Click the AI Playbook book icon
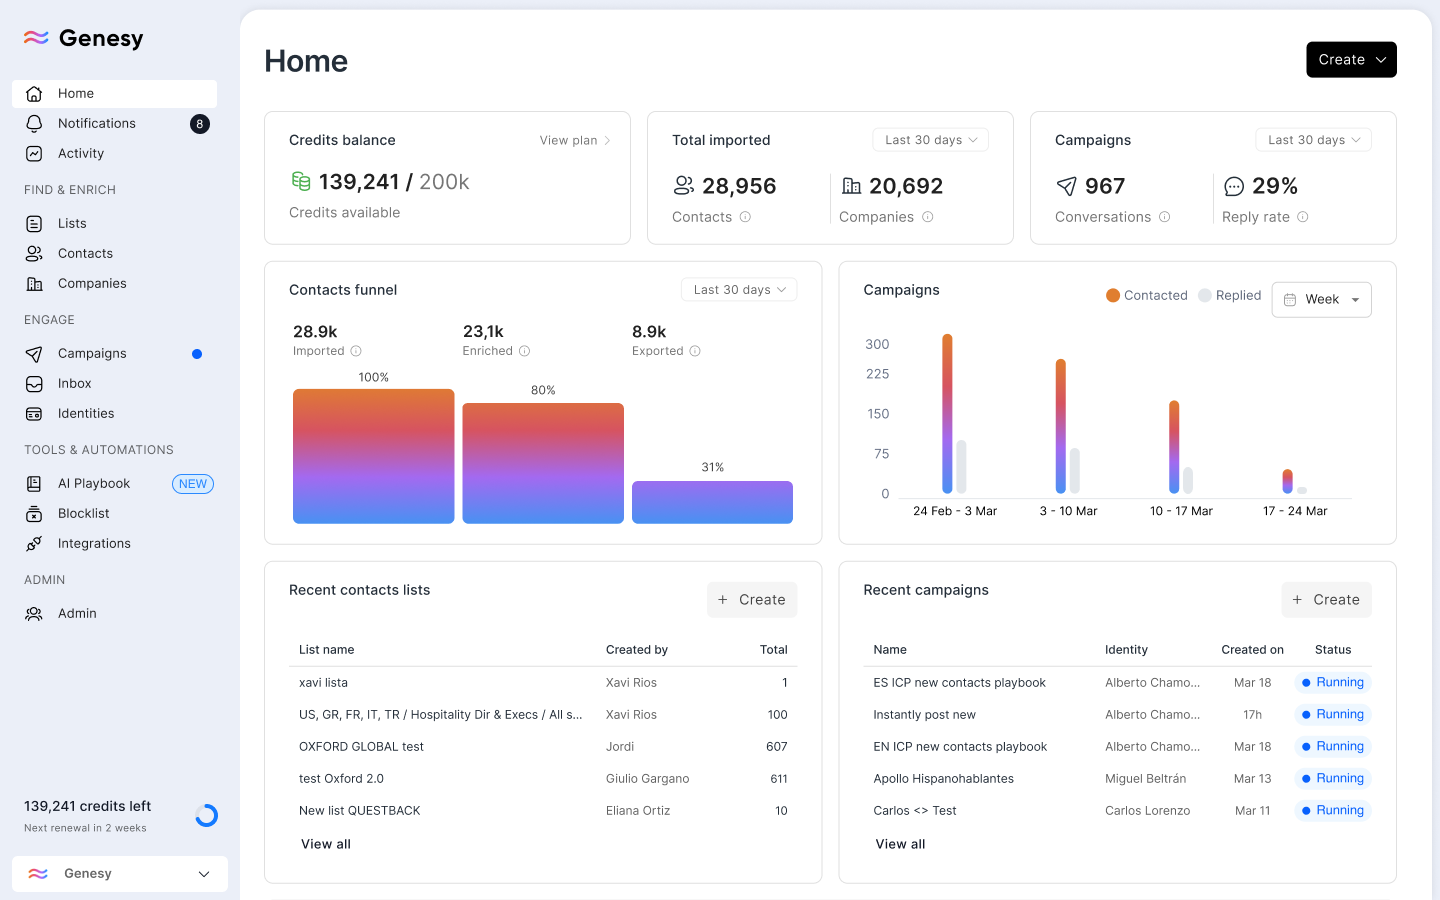The image size is (1440, 900). pos(34,484)
